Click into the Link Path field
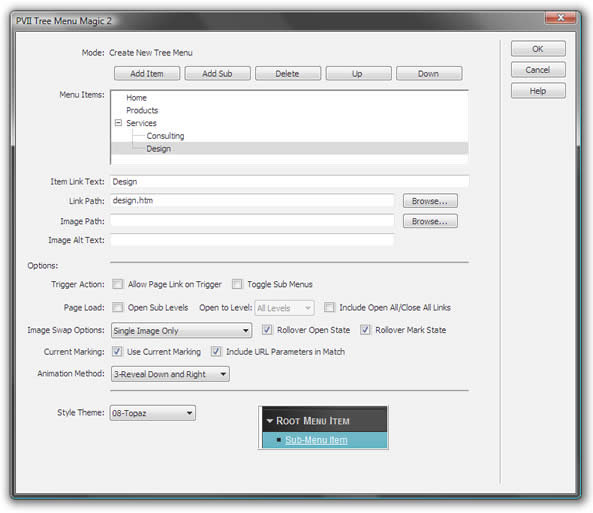 tap(252, 201)
